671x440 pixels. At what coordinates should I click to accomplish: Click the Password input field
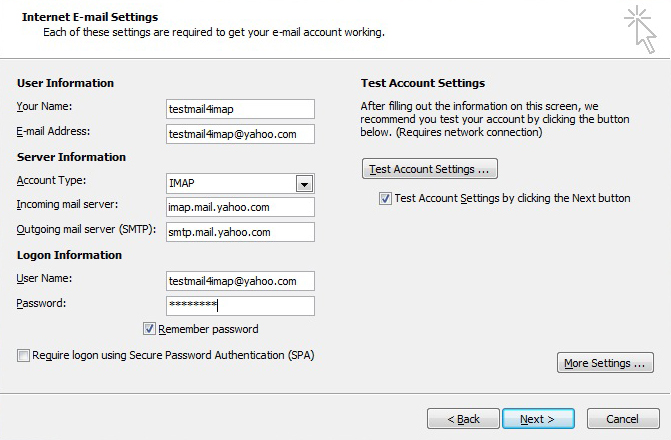(x=240, y=306)
